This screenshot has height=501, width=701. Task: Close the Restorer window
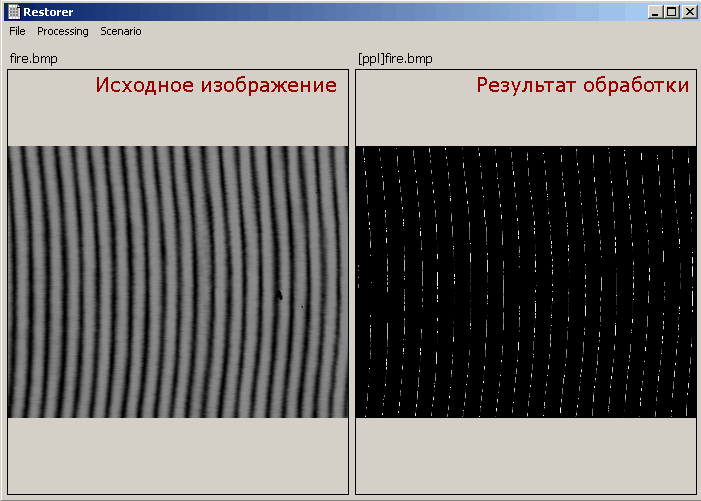(x=689, y=12)
